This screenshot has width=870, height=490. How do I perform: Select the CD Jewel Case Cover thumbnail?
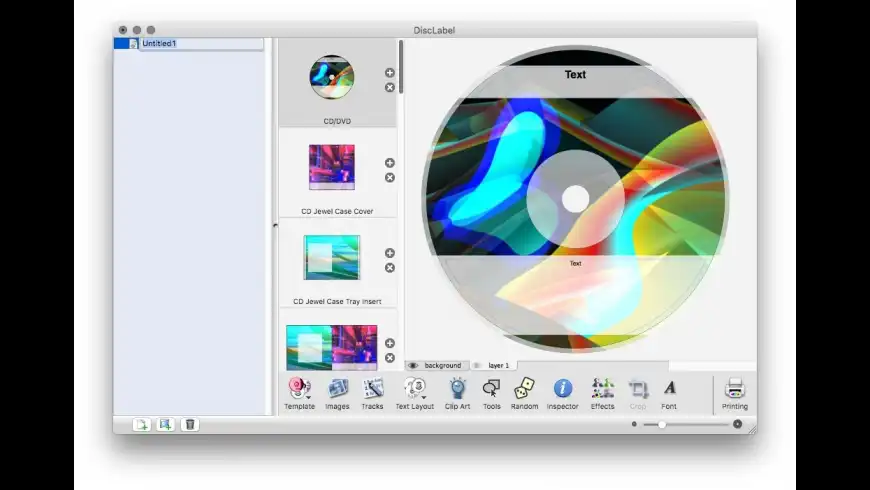(x=332, y=167)
